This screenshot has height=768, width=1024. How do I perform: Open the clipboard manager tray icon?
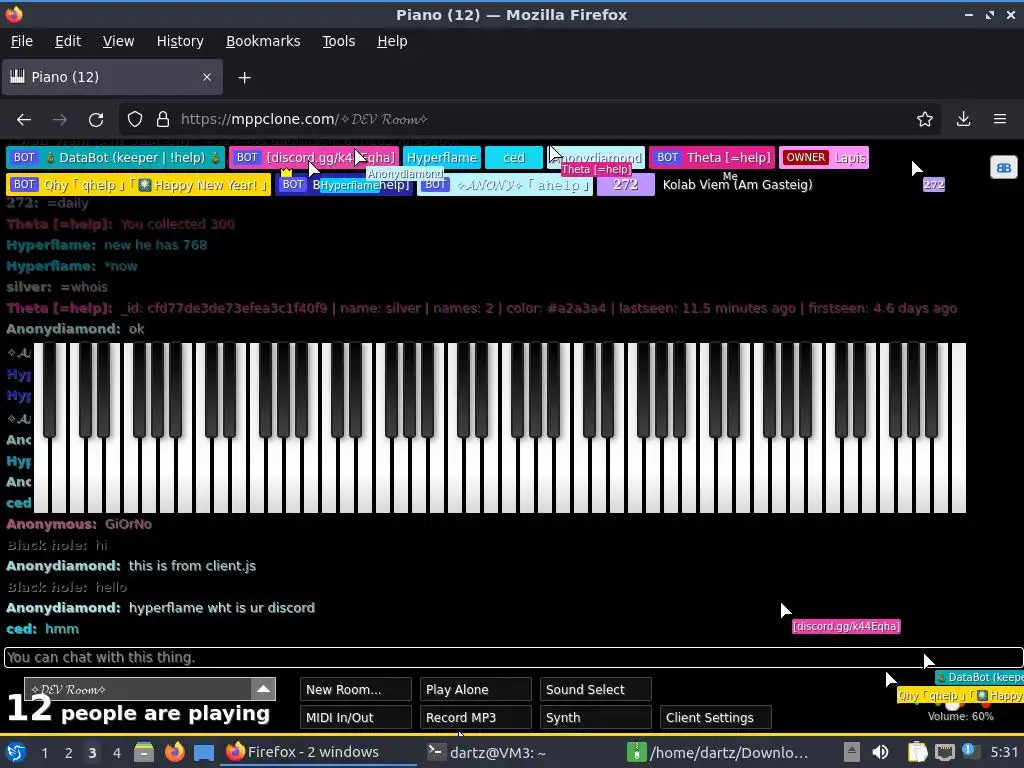coord(918,752)
